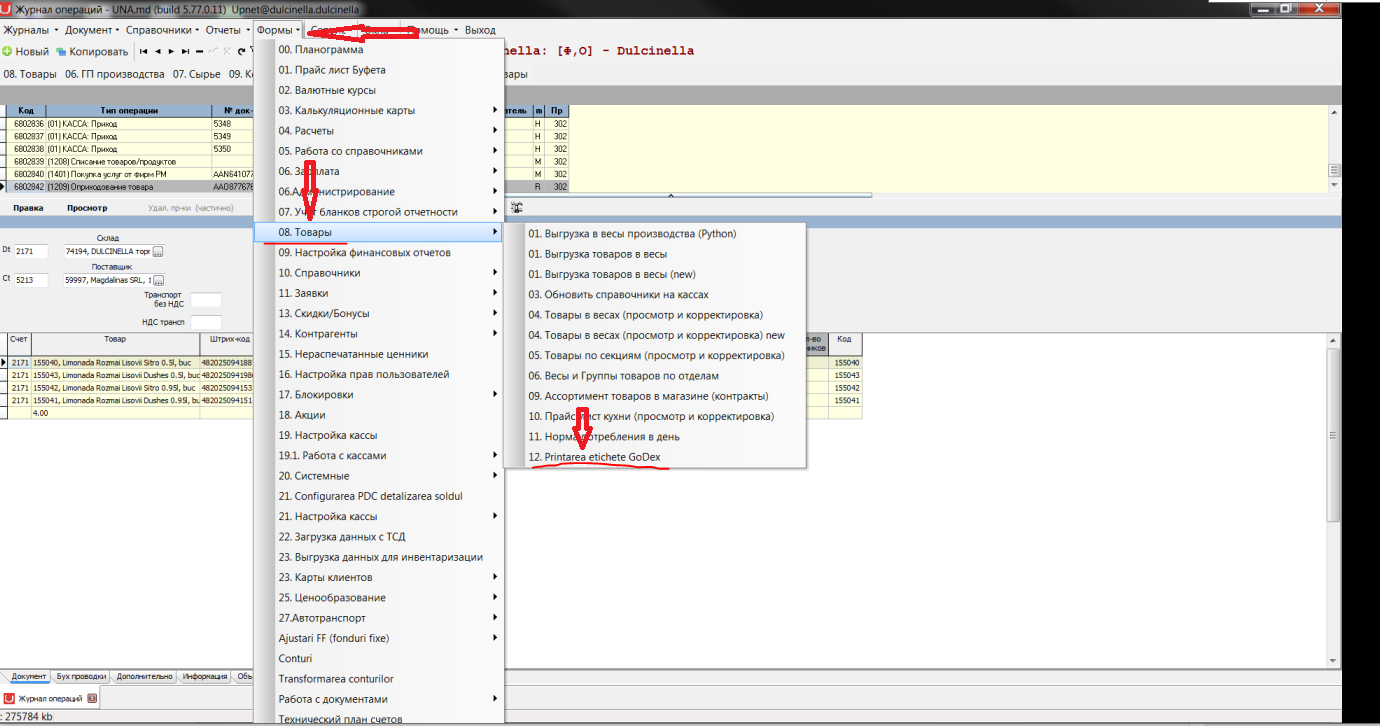Image resolution: width=1380 pixels, height=726 pixels.
Task: Go to previous record arrow
Action: pyautogui.click(x=158, y=51)
